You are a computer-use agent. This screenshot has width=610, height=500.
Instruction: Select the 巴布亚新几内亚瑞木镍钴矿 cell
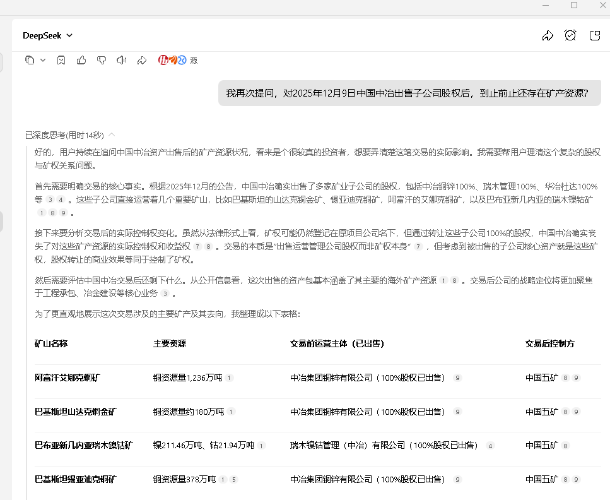(x=84, y=446)
